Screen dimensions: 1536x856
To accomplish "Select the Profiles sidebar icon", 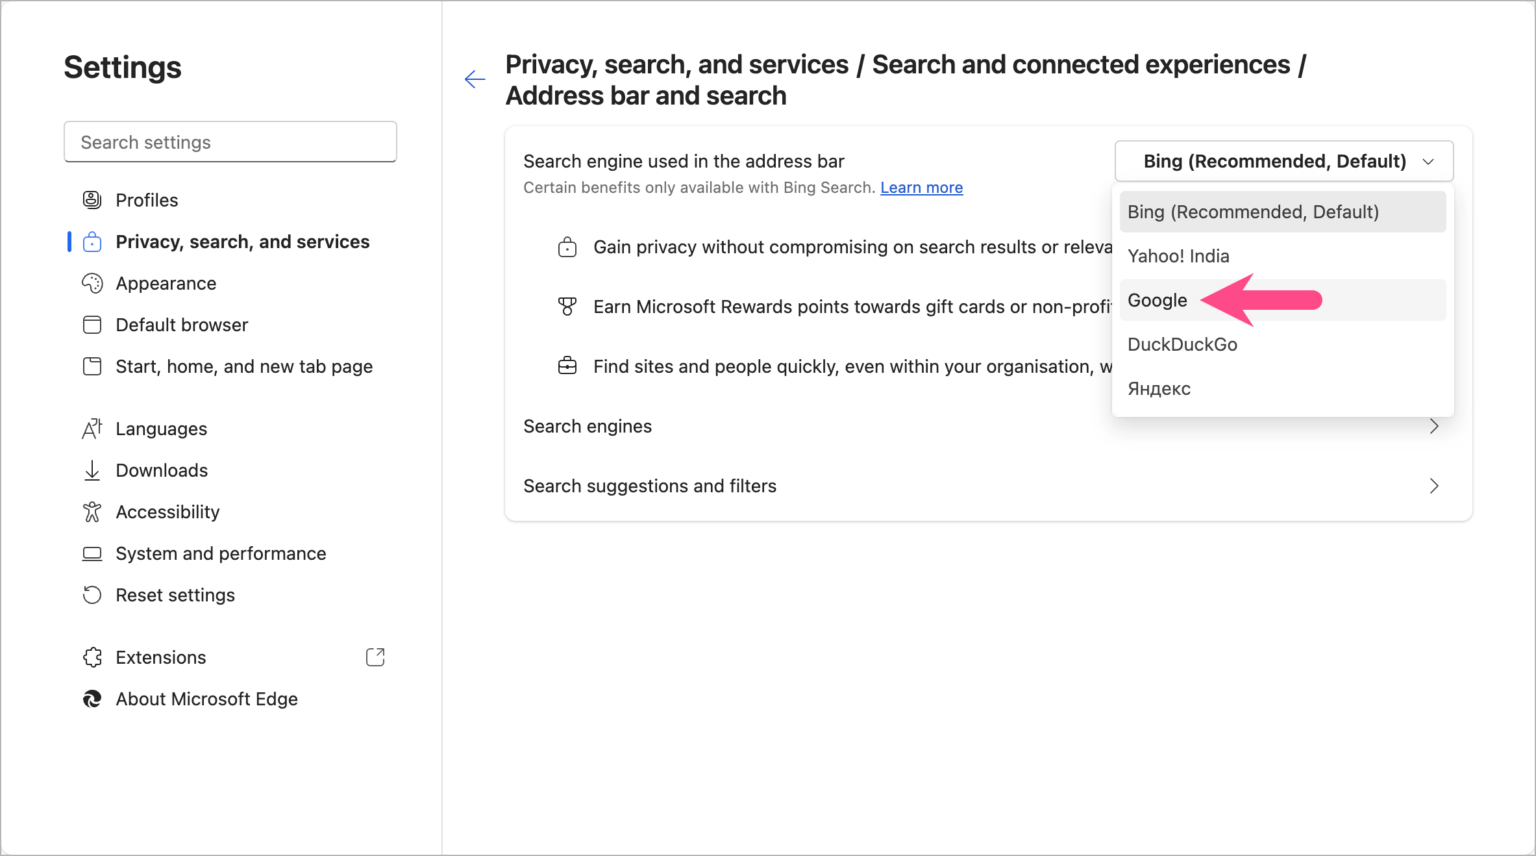I will click(92, 200).
